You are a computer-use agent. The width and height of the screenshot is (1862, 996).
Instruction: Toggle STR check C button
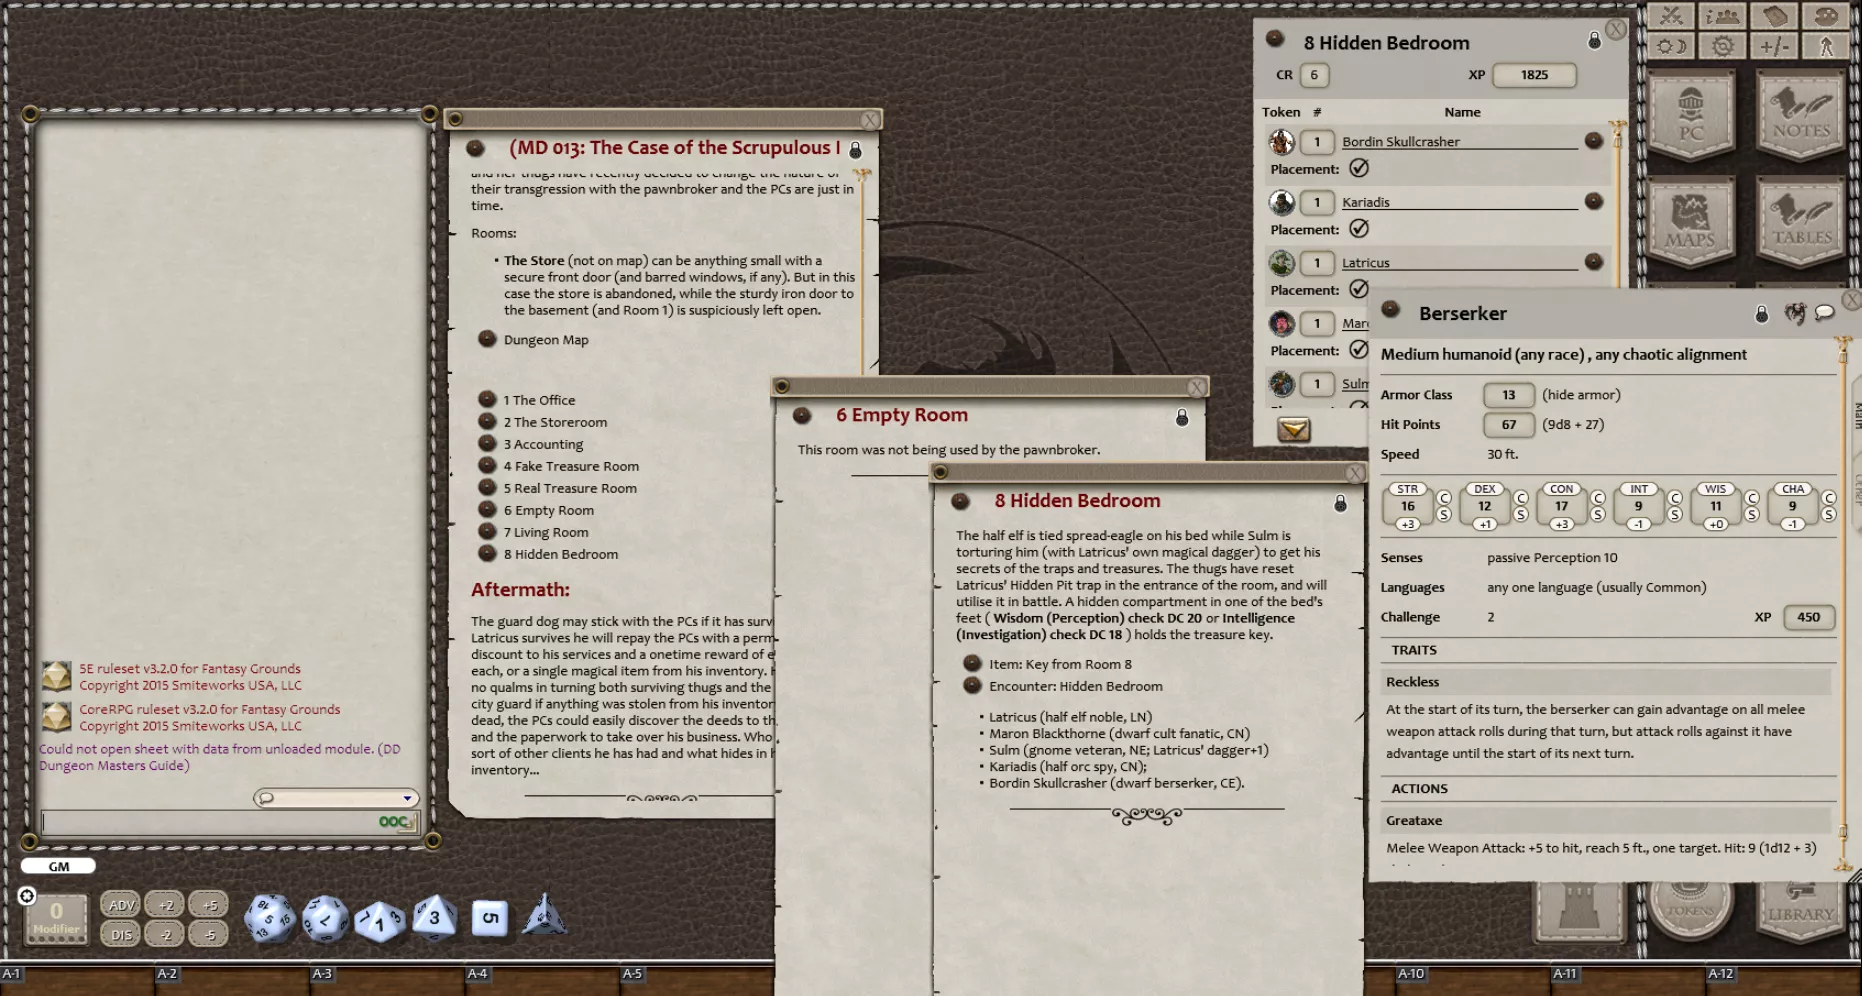1444,497
